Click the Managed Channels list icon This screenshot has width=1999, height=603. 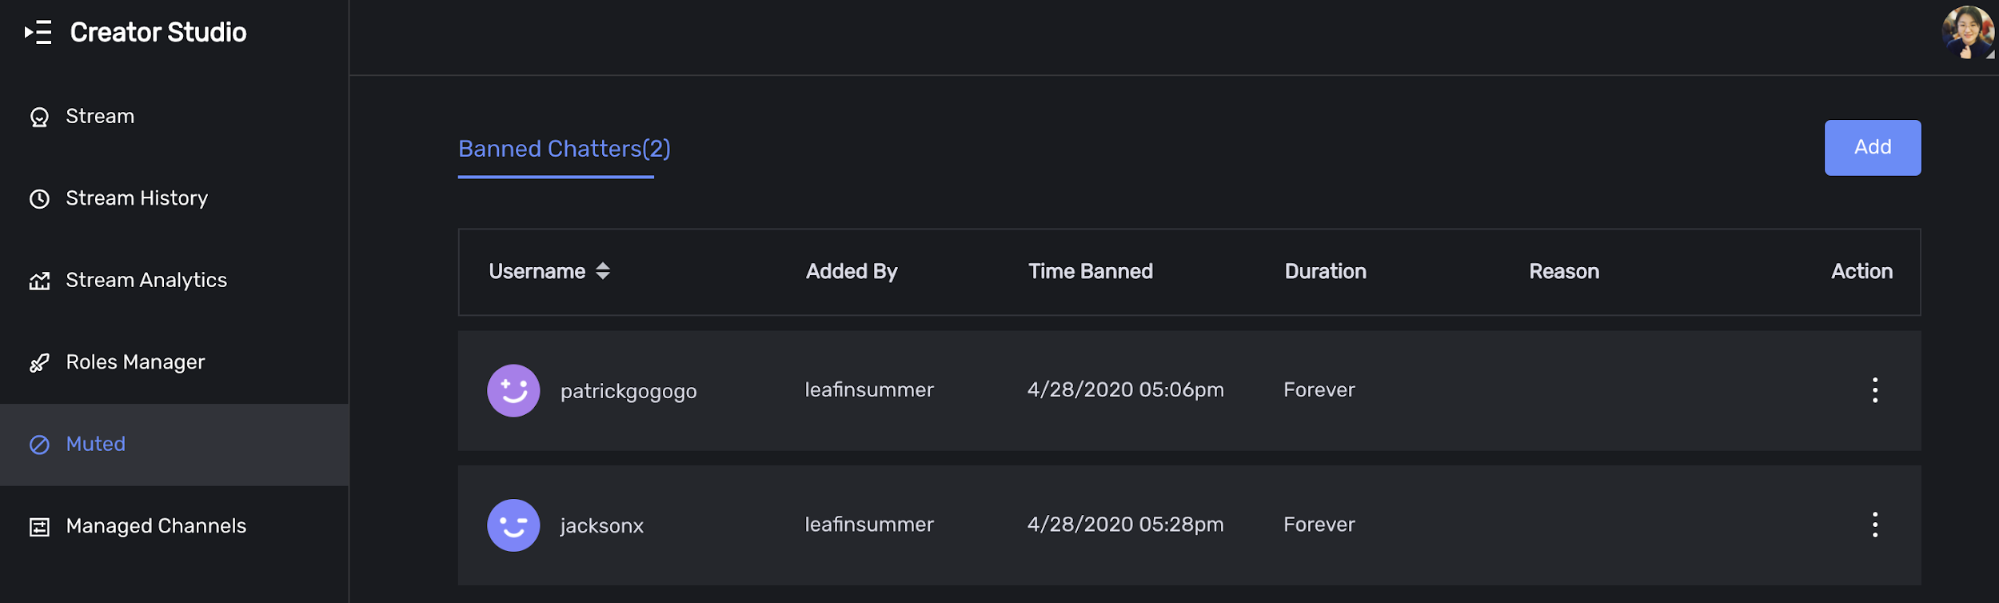(39, 527)
